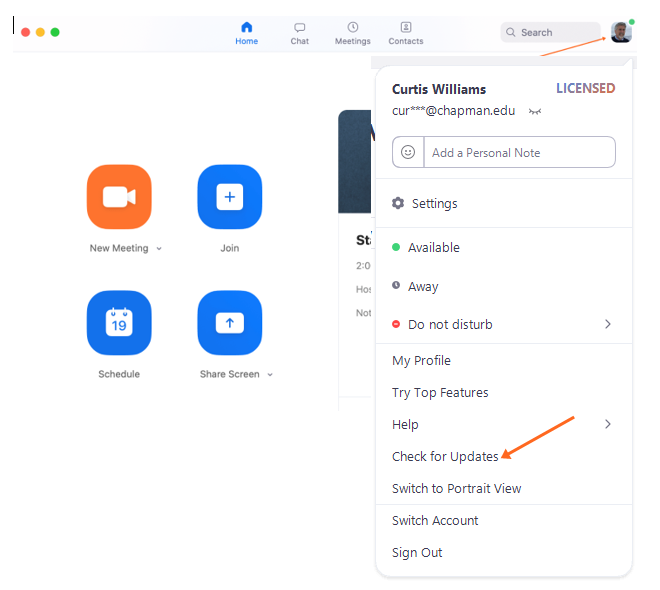Image resolution: width=660 pixels, height=590 pixels.
Task: Click the Share Screen arrow icon
Action: point(229,323)
